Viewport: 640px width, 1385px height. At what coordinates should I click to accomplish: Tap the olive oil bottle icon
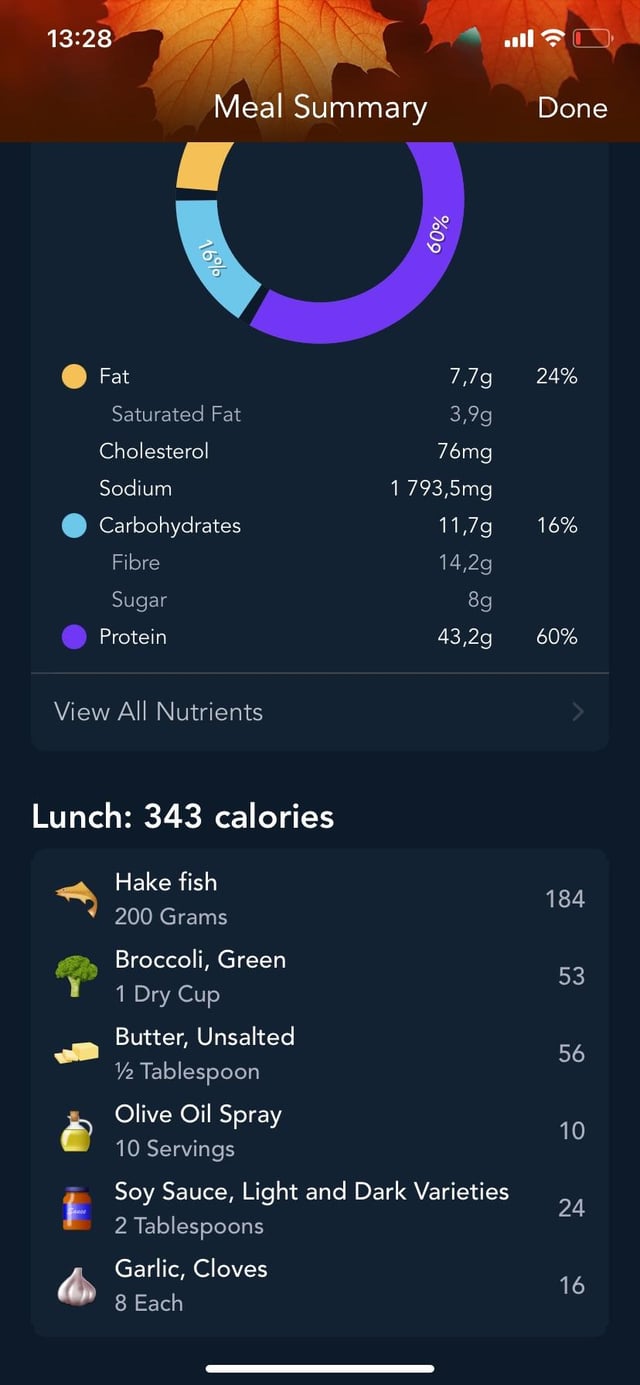[76, 1131]
